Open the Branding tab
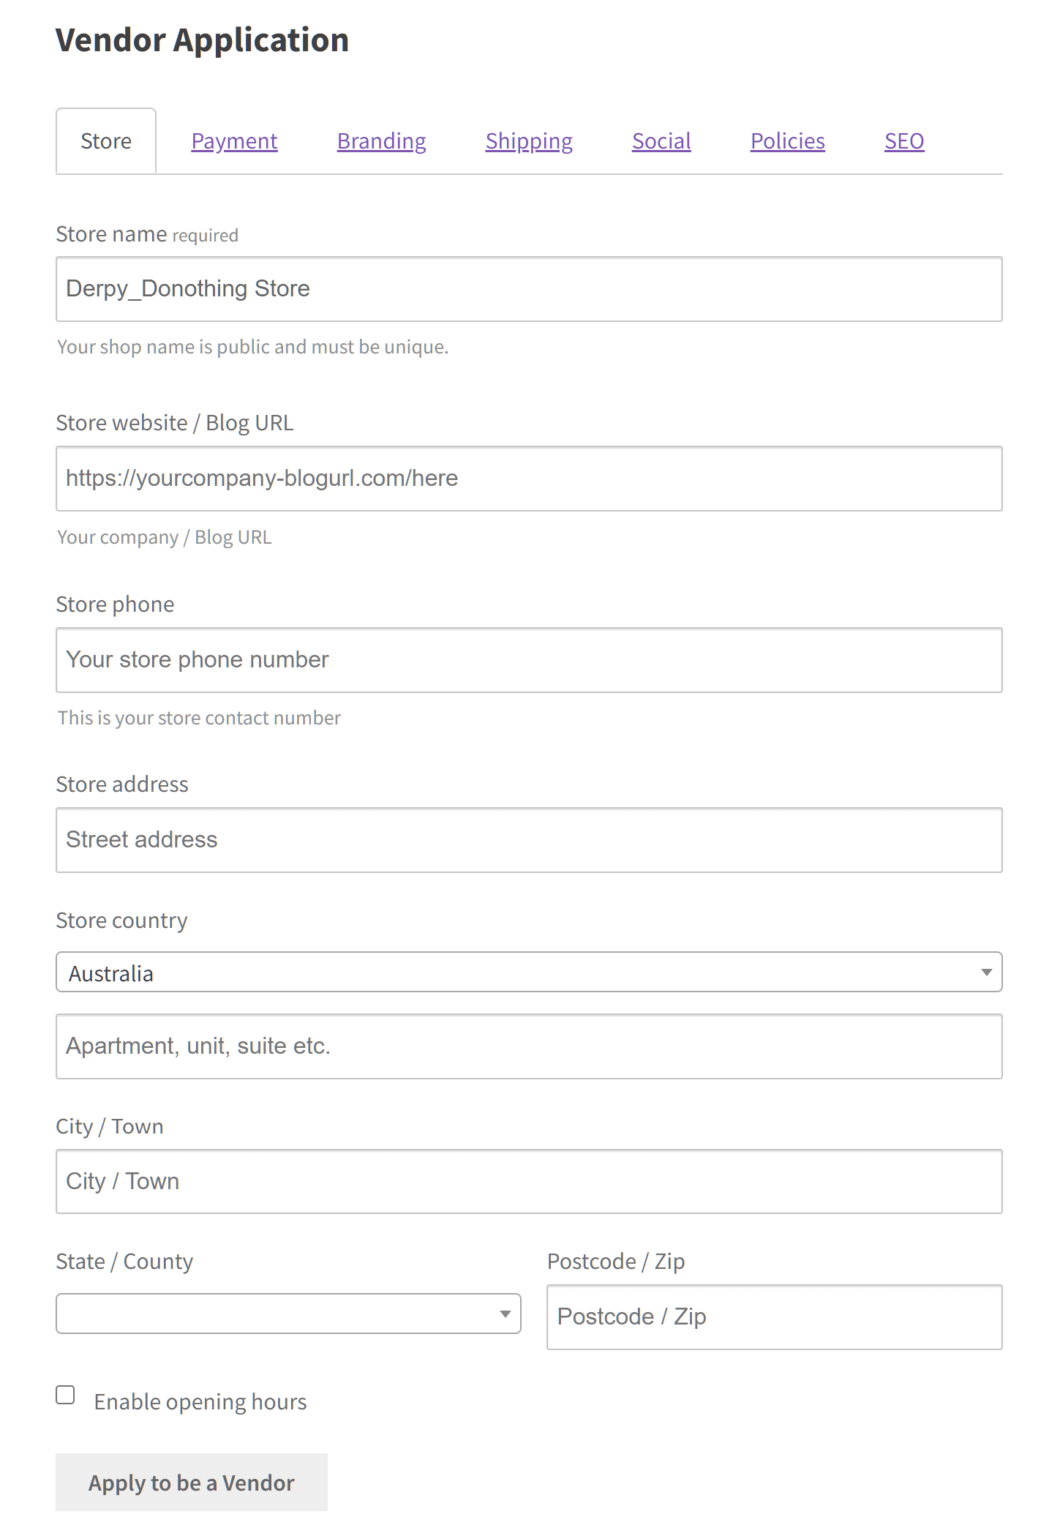Image resolution: width=1060 pixels, height=1536 pixels. click(381, 141)
